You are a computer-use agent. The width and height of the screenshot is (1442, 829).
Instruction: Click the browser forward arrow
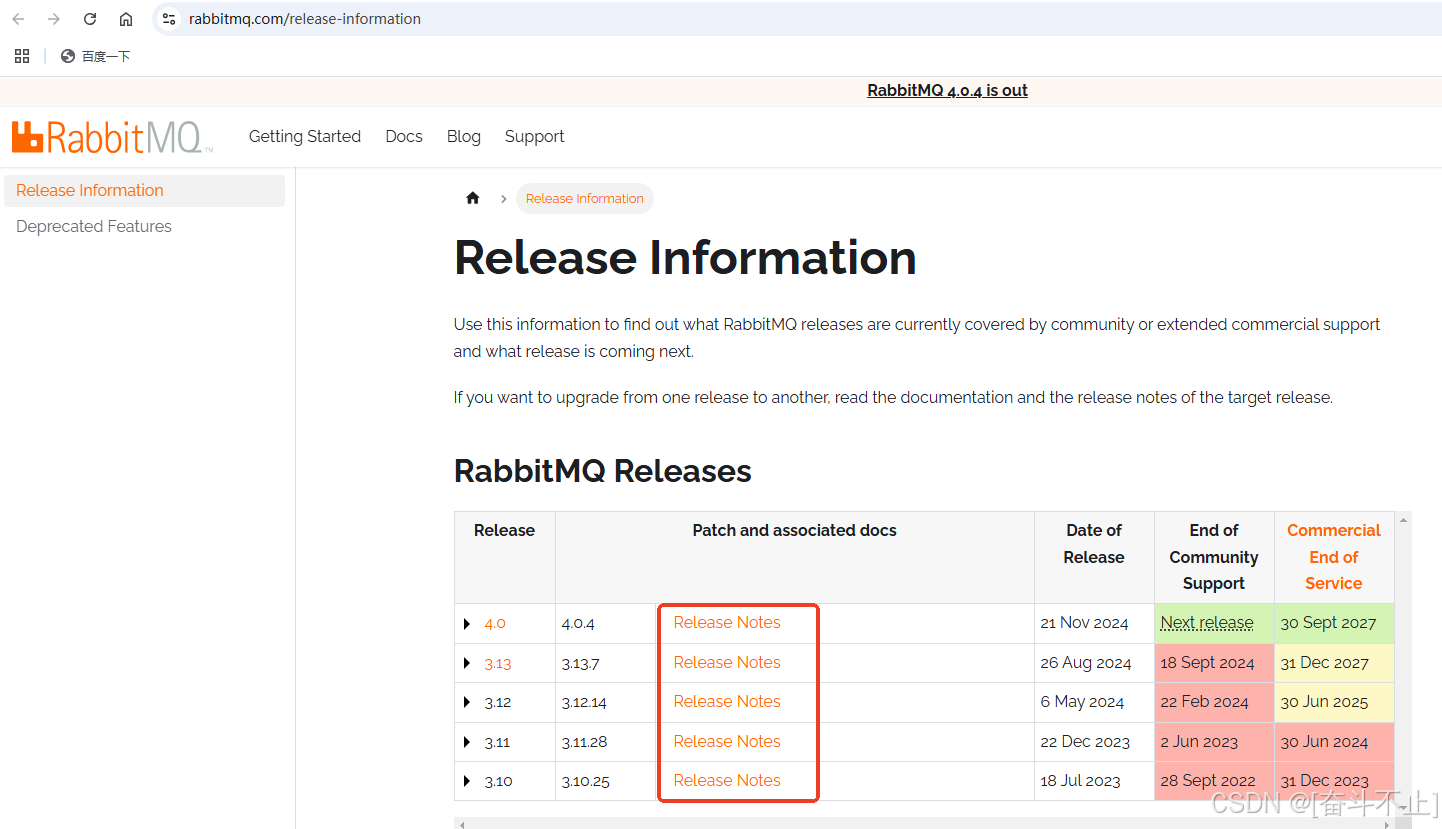(x=54, y=19)
